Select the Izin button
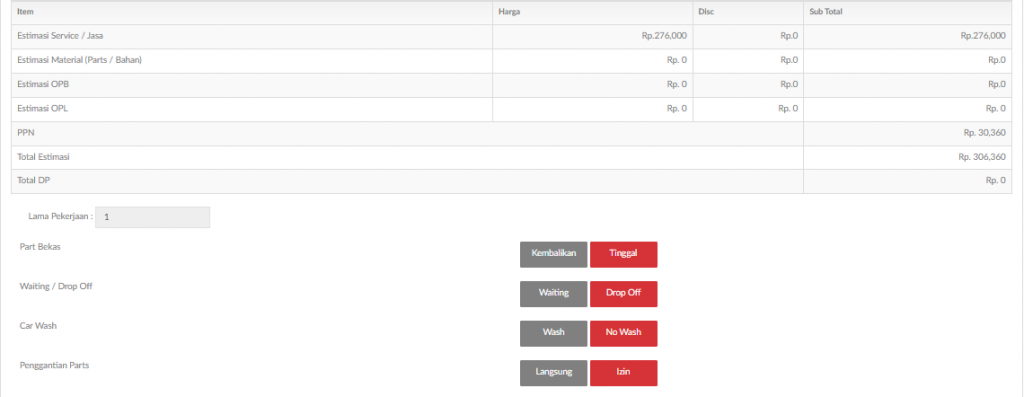Image resolution: width=1024 pixels, height=397 pixels. click(624, 373)
